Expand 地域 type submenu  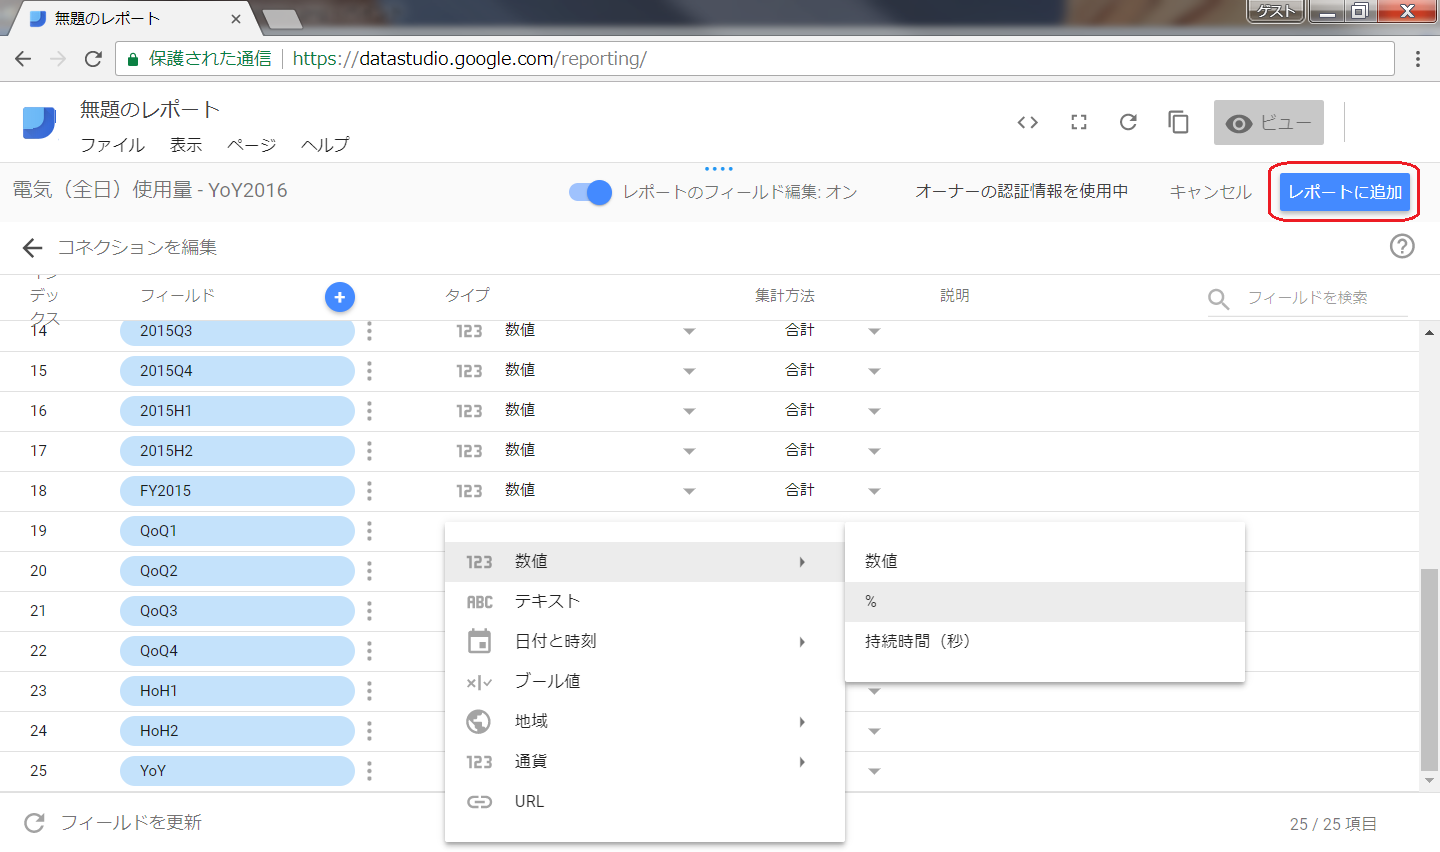[x=645, y=722]
